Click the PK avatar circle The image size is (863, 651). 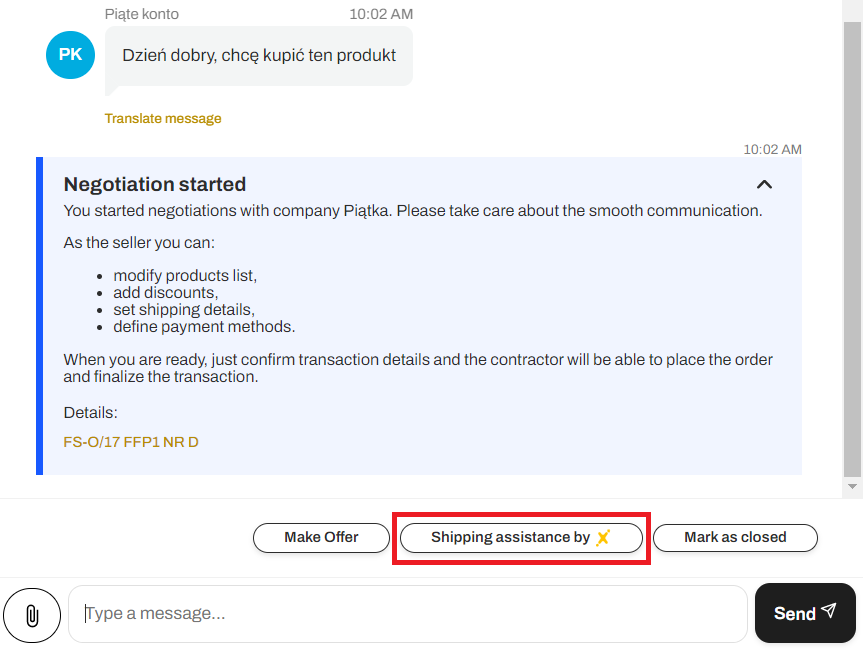tap(70, 55)
